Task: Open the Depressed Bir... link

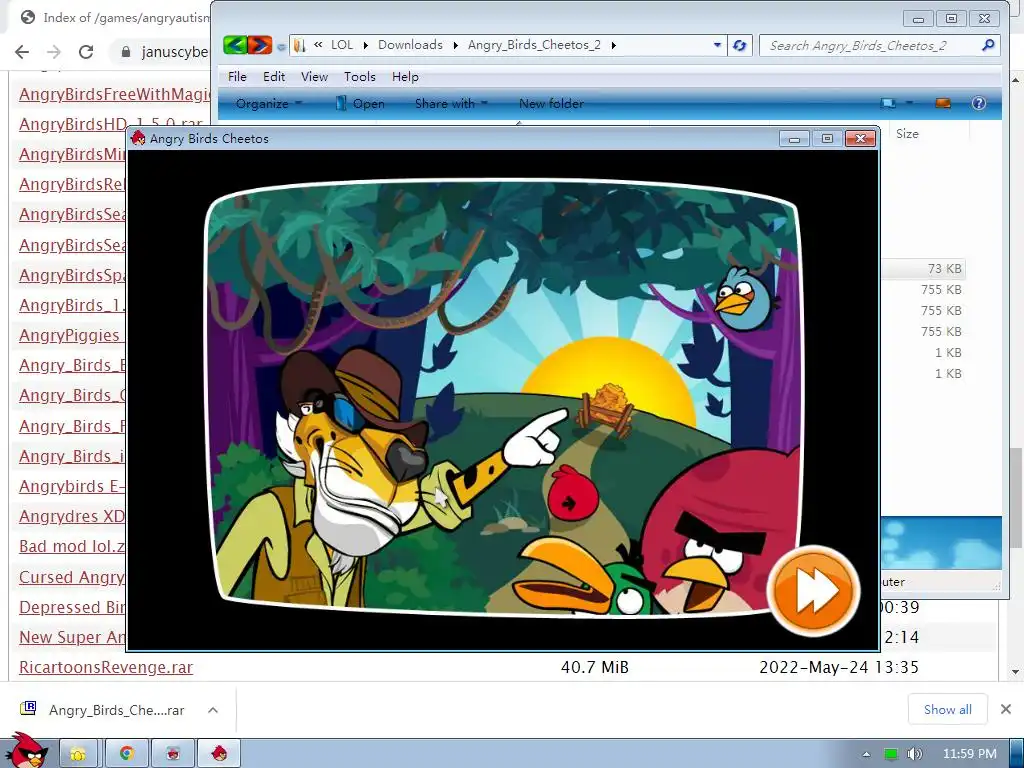Action: [72, 607]
